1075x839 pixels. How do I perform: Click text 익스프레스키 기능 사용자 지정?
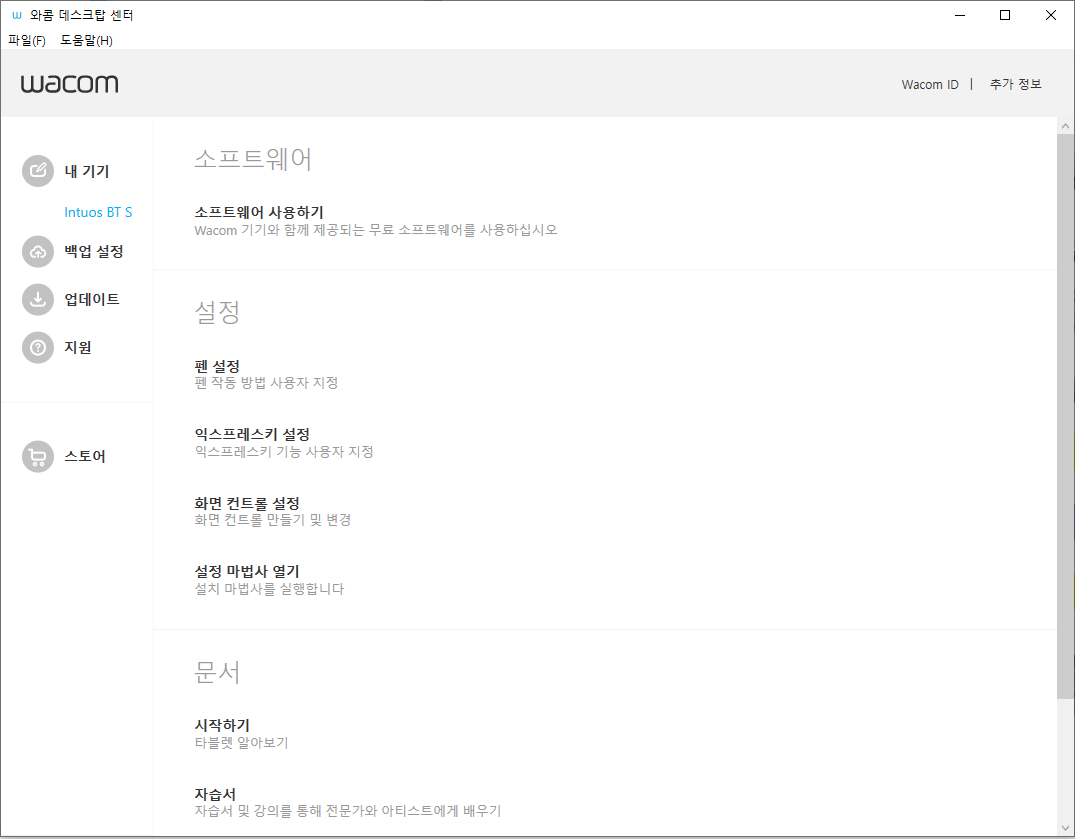pyautogui.click(x=284, y=452)
